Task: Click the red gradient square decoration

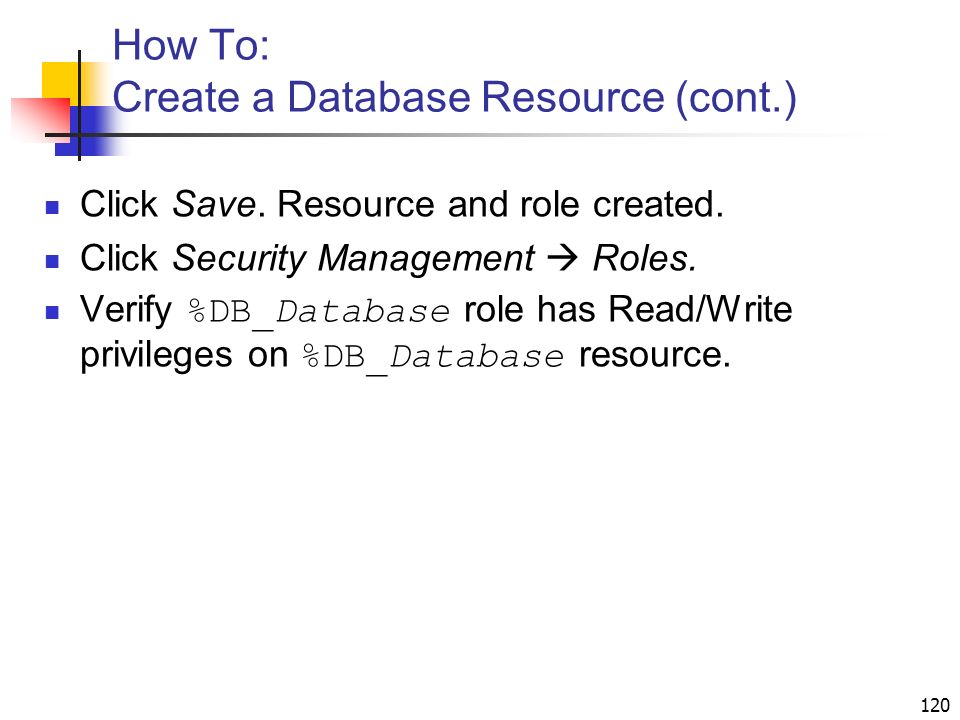Action: [x=40, y=118]
